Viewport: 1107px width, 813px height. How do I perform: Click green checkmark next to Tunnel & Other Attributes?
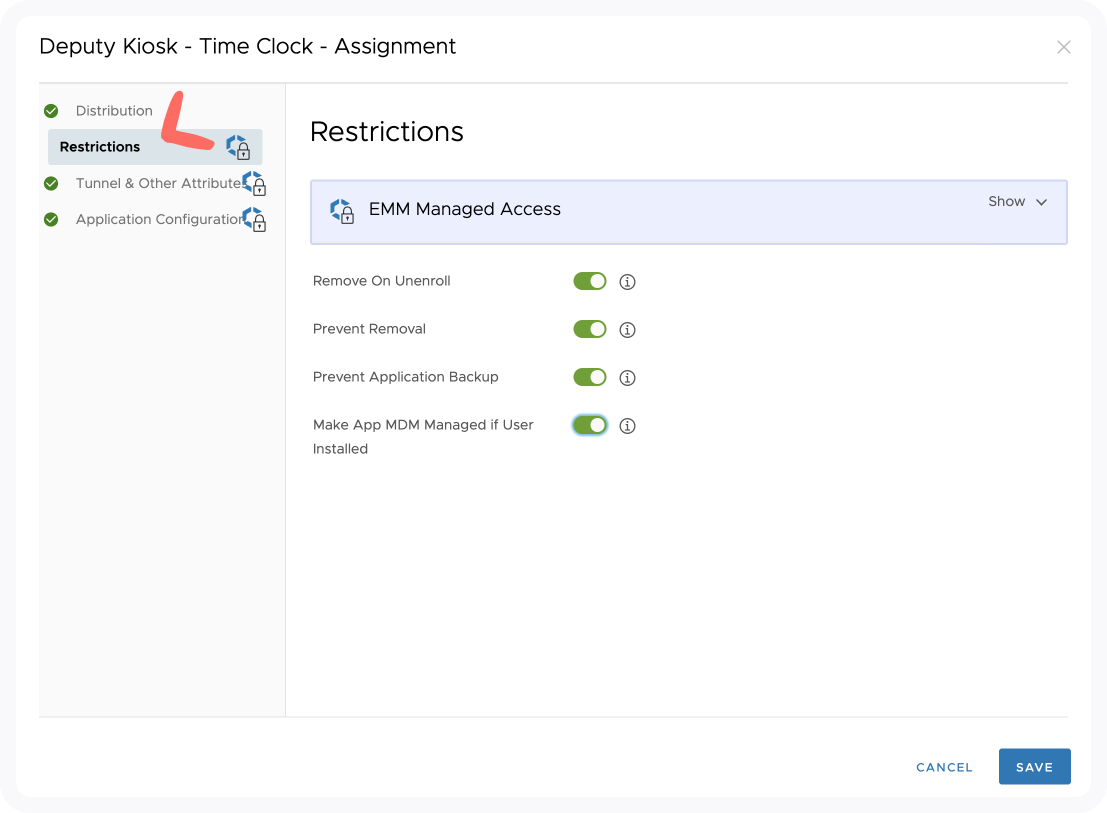[51, 183]
